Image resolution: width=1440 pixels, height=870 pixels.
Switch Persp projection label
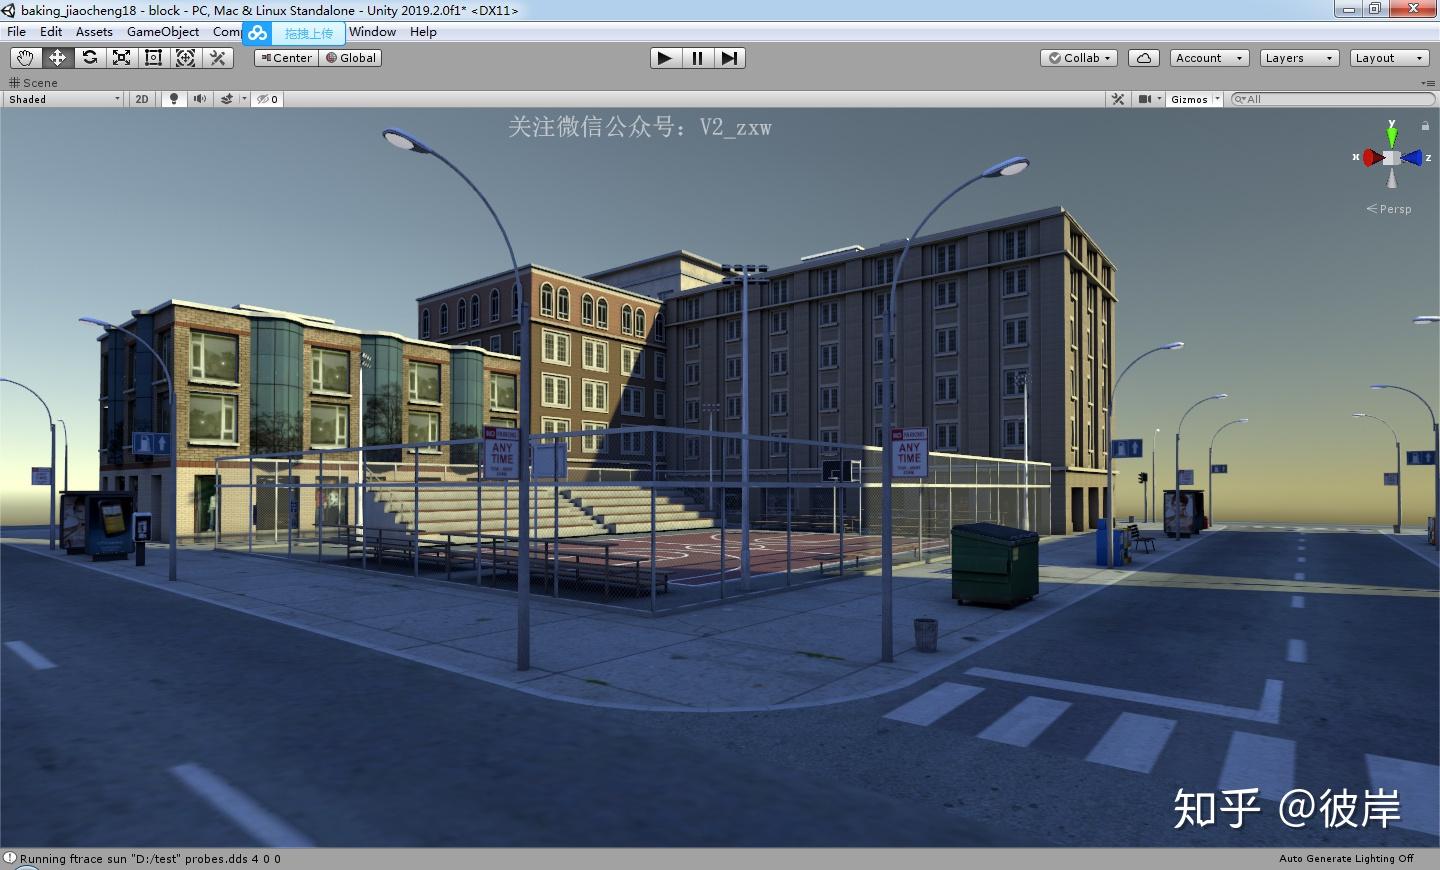click(x=1389, y=209)
